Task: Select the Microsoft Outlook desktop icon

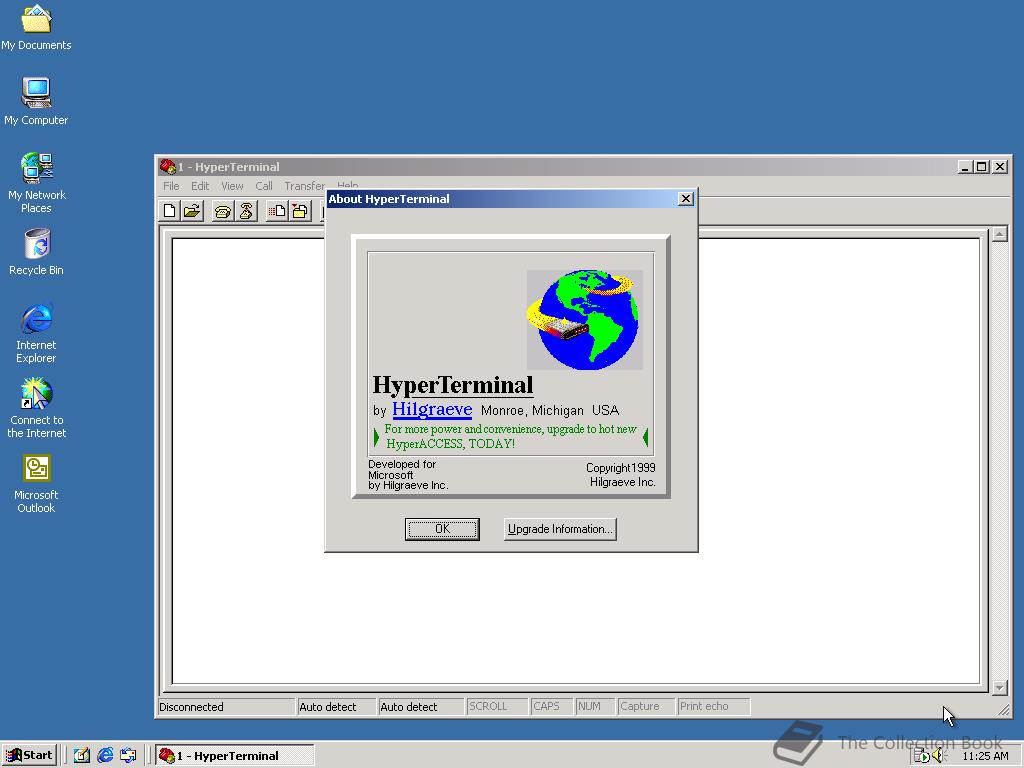Action: point(36,483)
